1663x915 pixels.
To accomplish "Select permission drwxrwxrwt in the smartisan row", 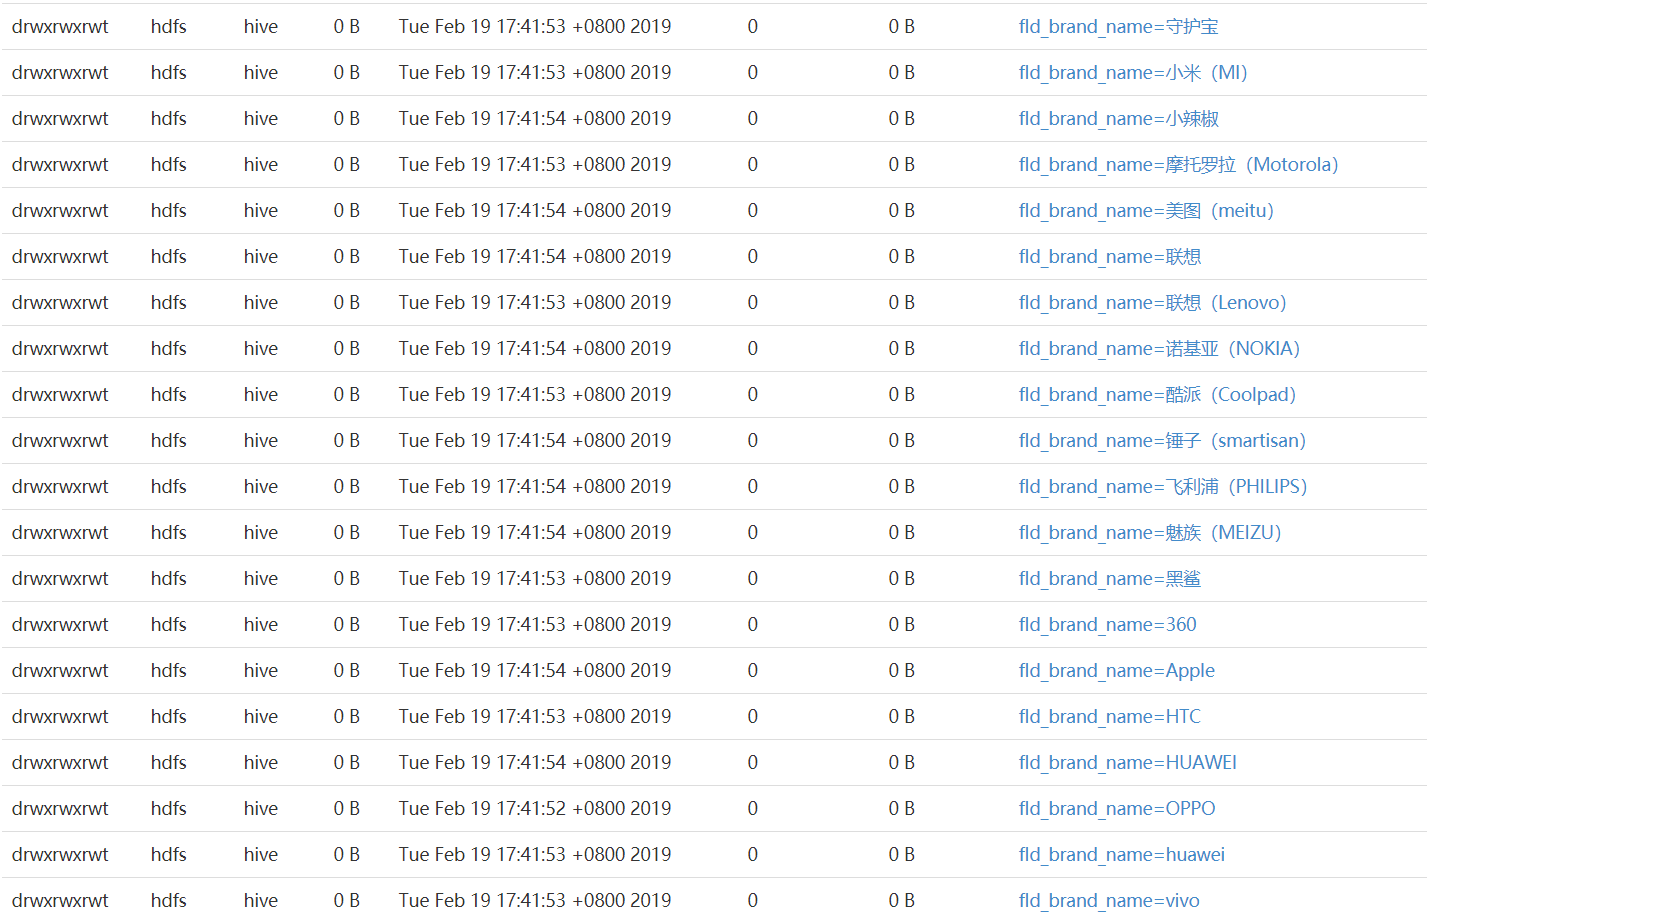I will [x=60, y=441].
